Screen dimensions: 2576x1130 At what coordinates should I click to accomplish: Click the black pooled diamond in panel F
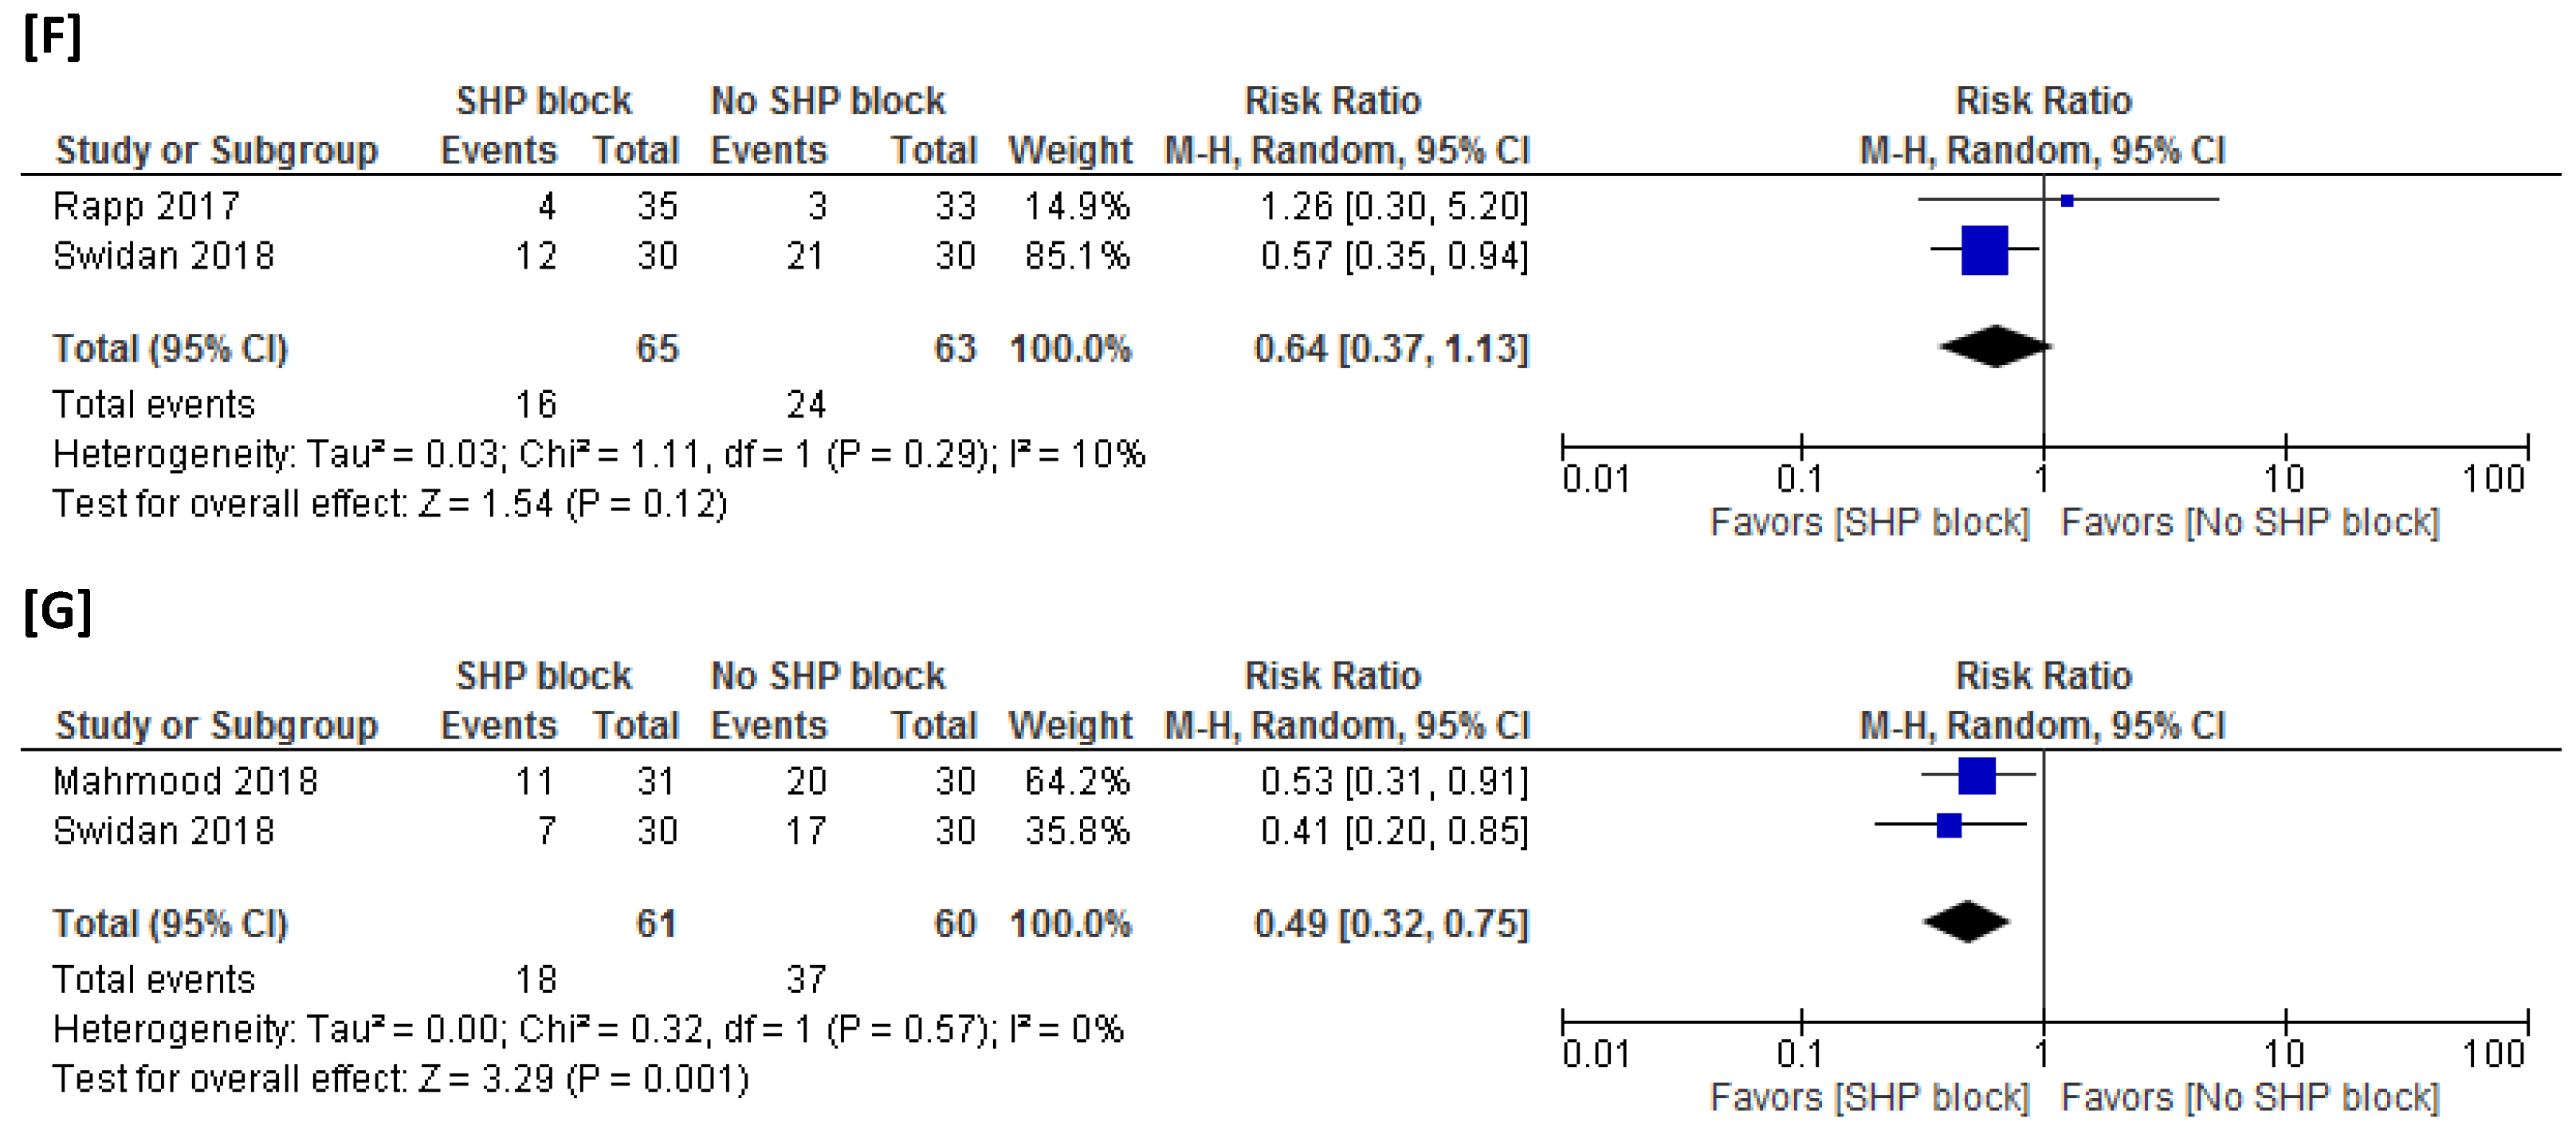1995,347
